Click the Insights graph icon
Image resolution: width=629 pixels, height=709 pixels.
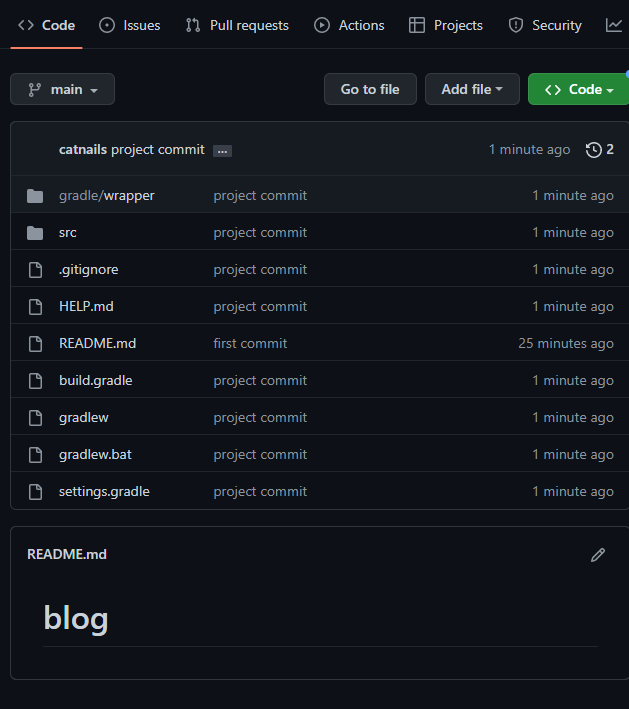(614, 25)
